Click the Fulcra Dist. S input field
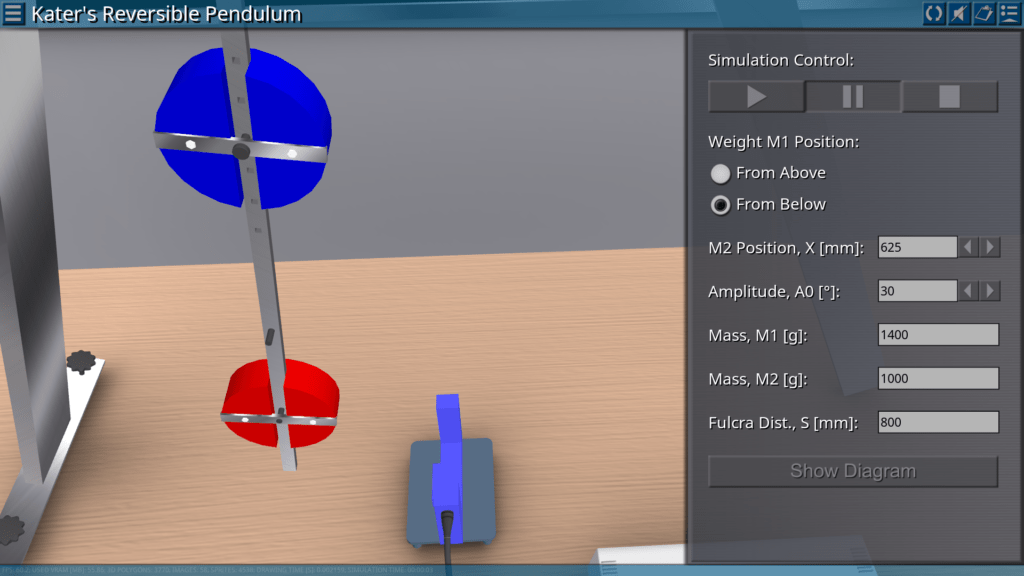This screenshot has height=576, width=1024. [x=938, y=422]
